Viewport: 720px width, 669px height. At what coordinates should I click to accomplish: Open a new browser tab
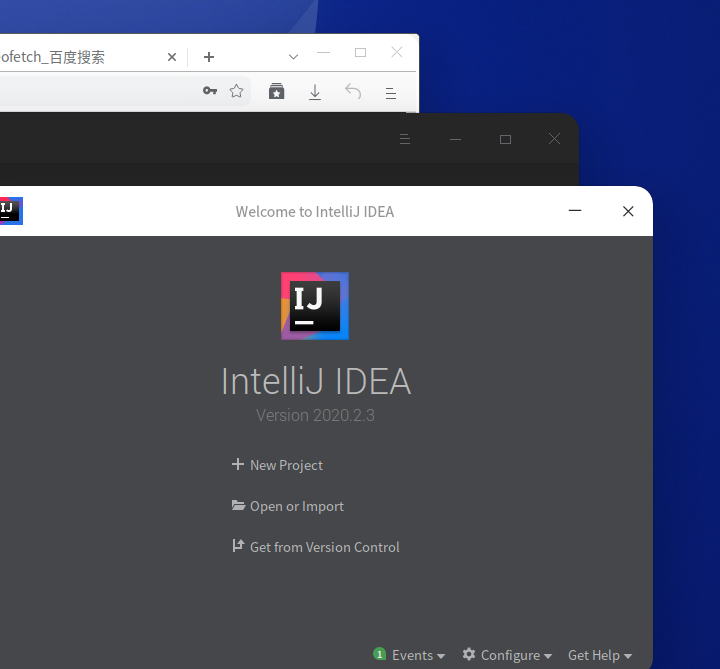coord(209,57)
